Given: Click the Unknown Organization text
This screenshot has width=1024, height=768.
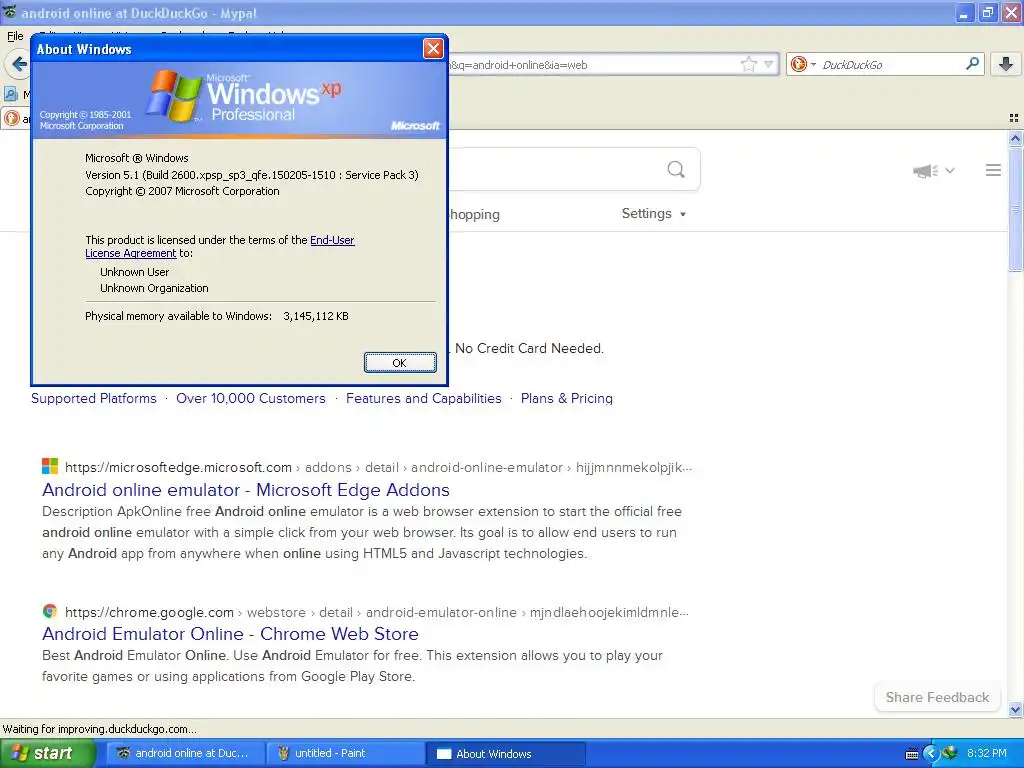Looking at the screenshot, I should 154,288.
